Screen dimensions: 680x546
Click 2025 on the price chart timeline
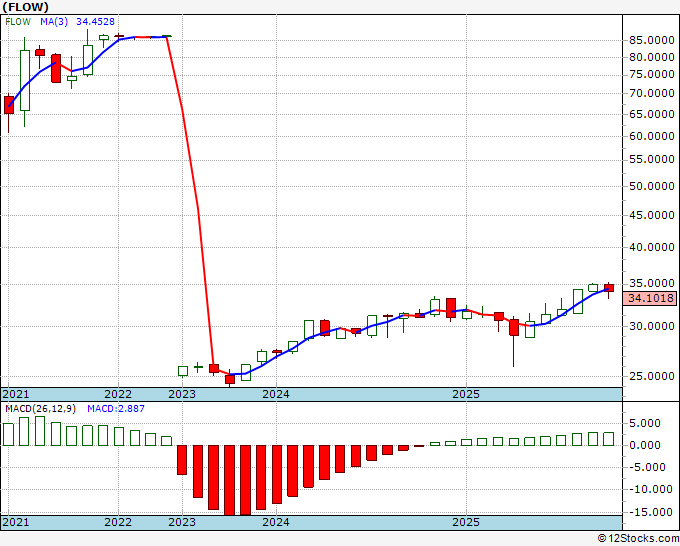466,394
